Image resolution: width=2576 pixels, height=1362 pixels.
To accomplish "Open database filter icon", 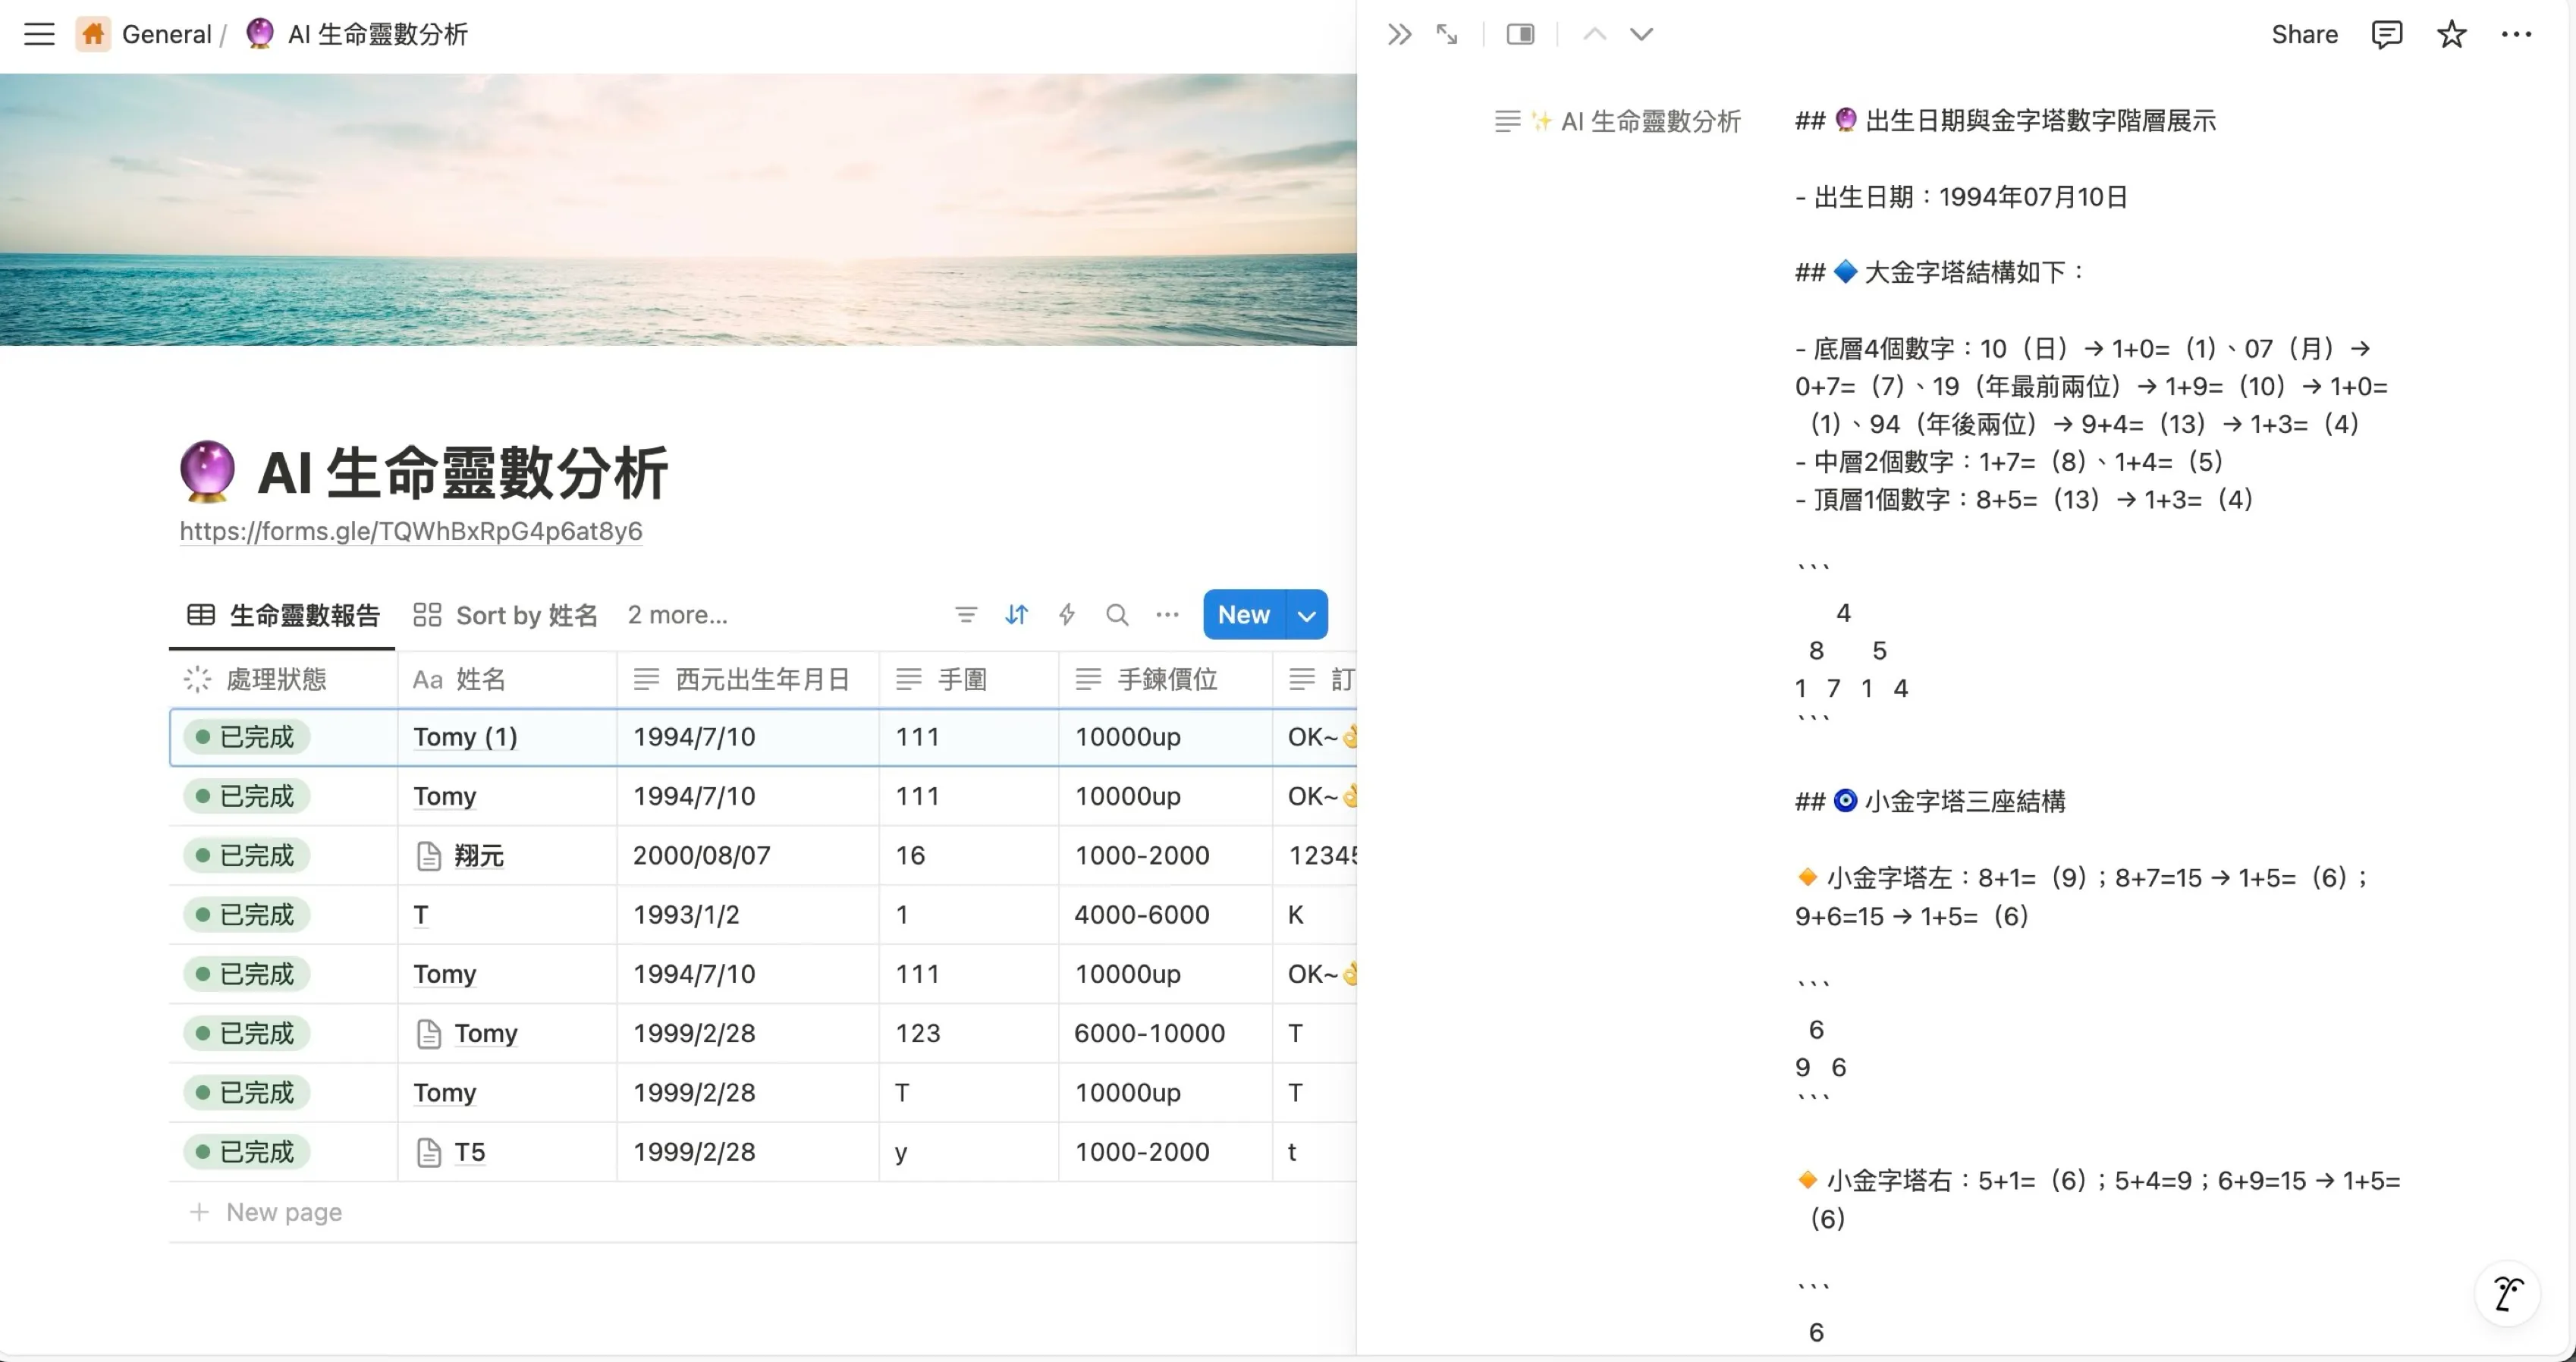I will [x=965, y=615].
